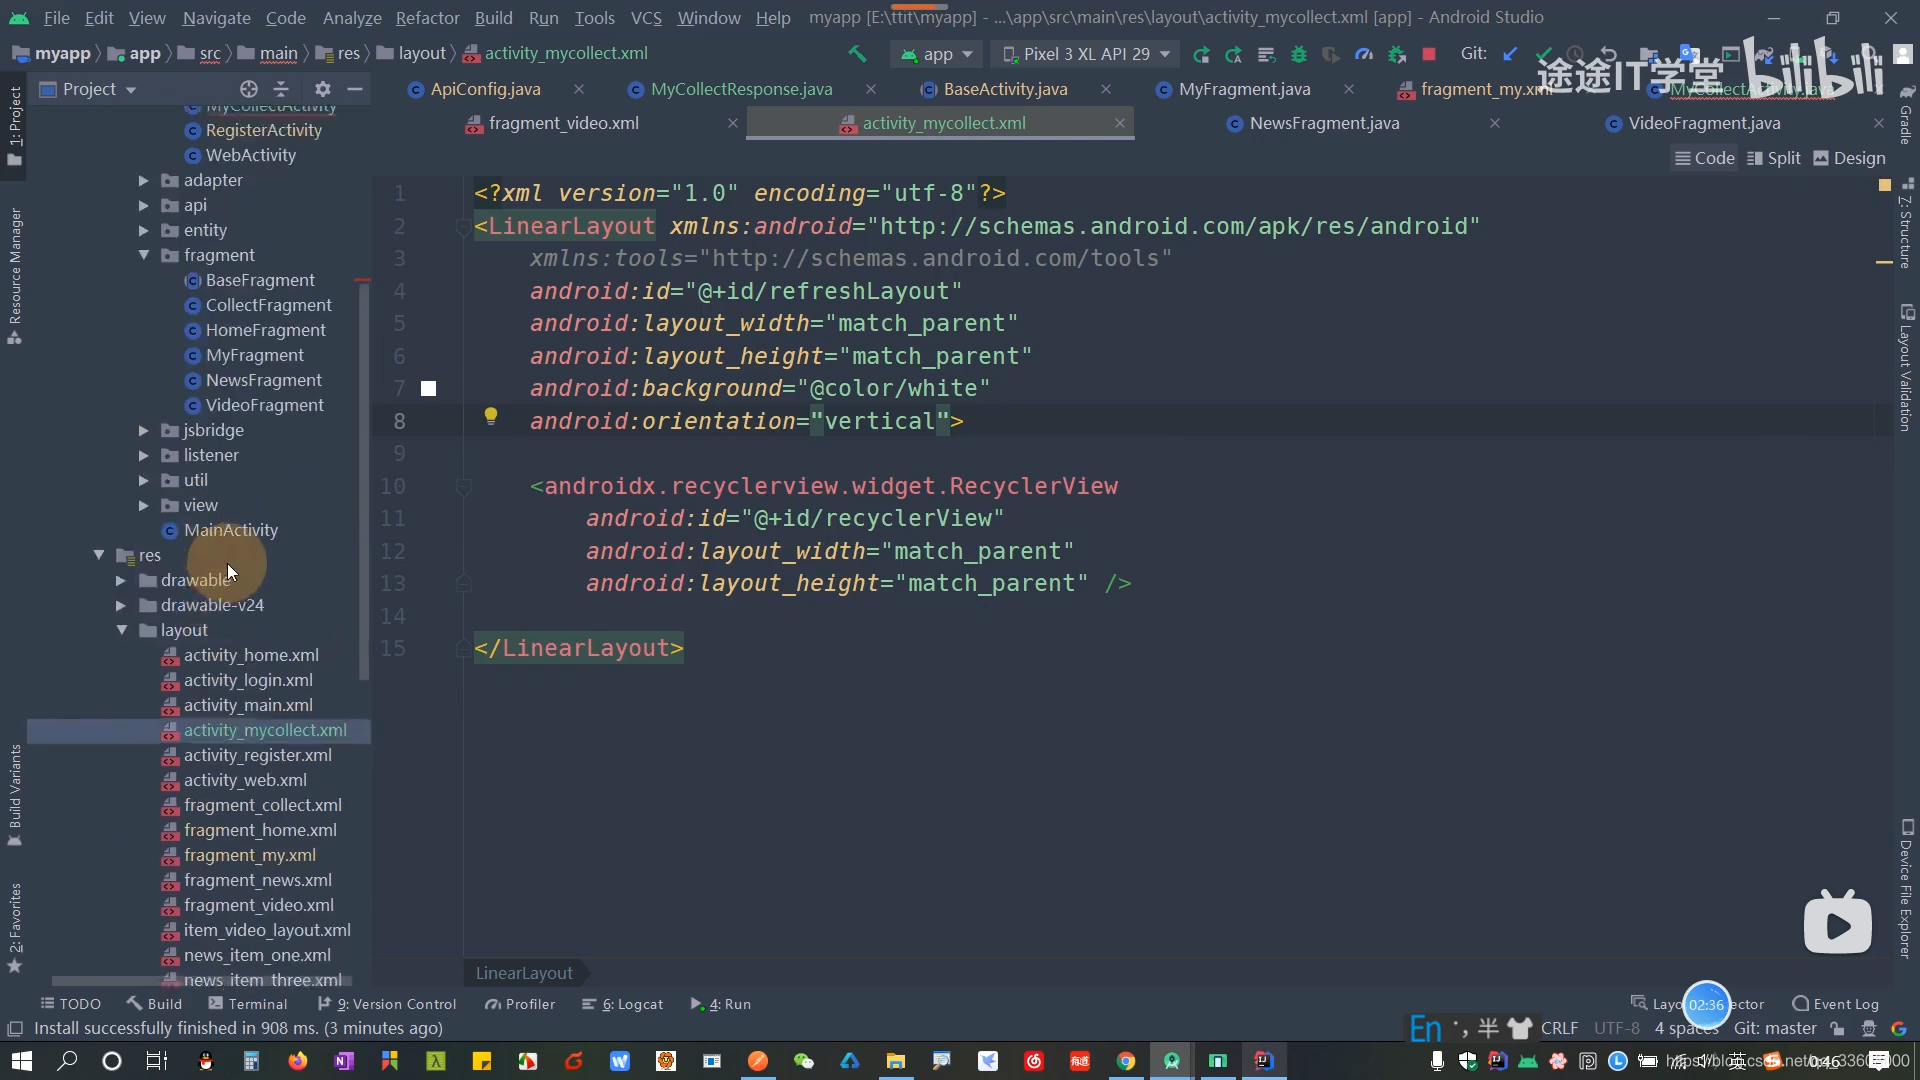Click the Profile app gauge icon
Image resolution: width=1920 pixels, height=1080 pixels.
[1363, 54]
